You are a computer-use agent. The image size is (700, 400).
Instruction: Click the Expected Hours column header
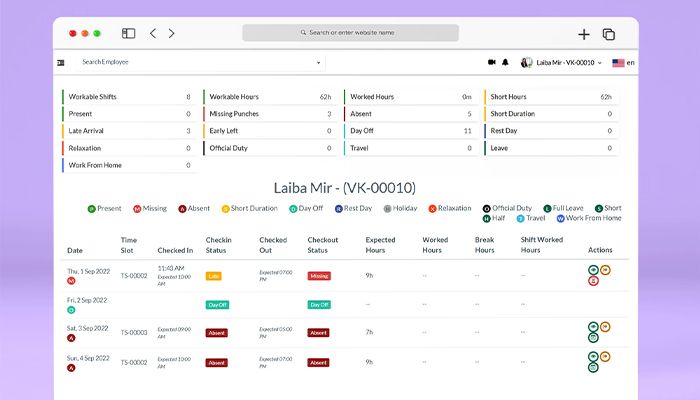click(380, 245)
